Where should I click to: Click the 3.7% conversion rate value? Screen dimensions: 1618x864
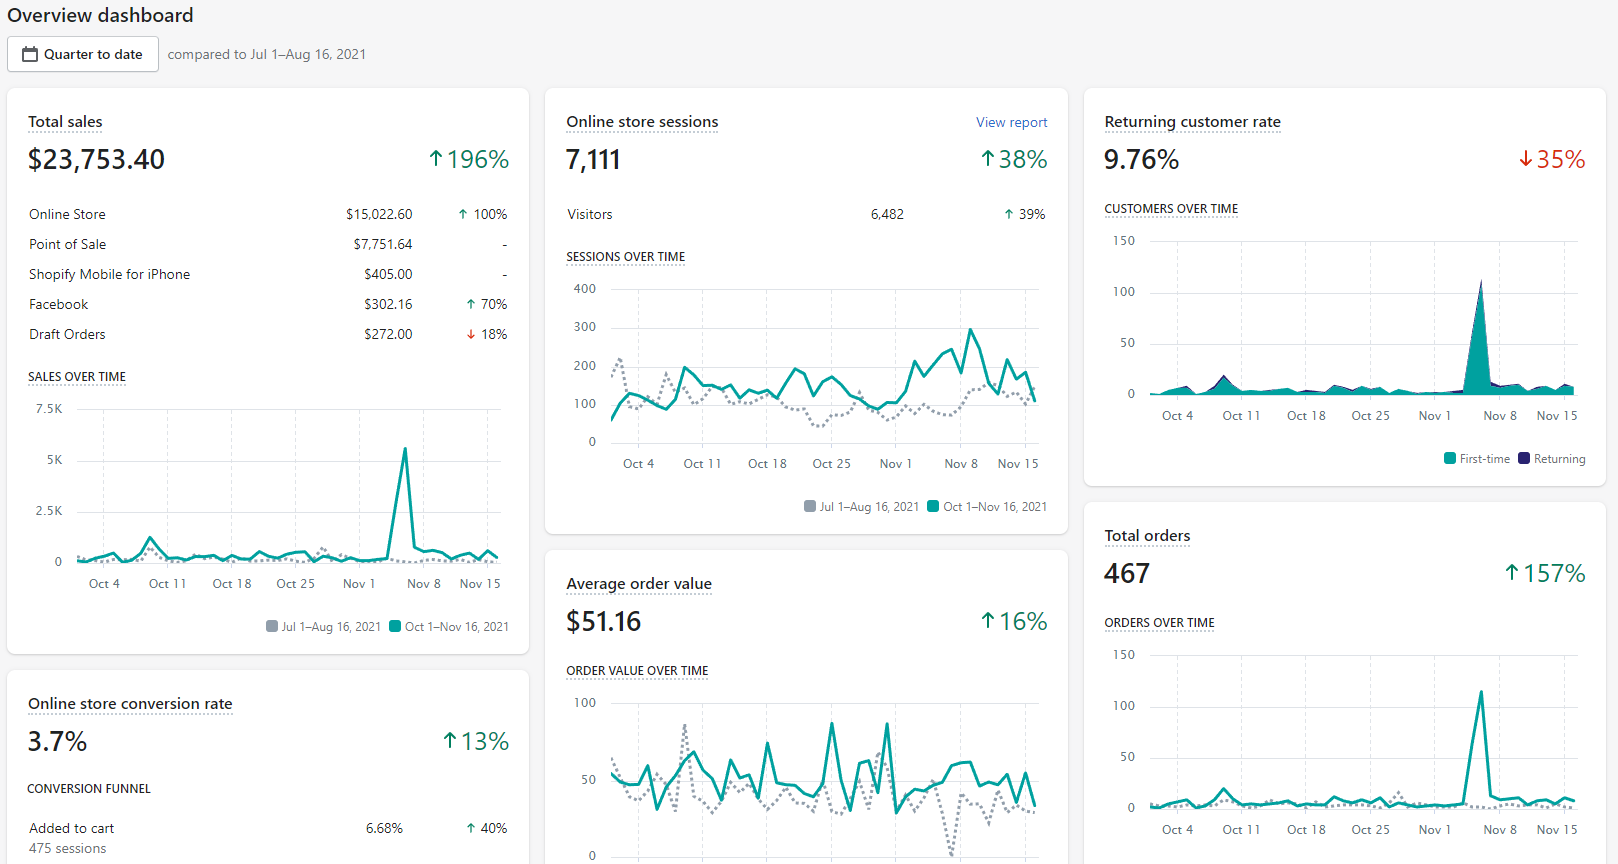[57, 741]
